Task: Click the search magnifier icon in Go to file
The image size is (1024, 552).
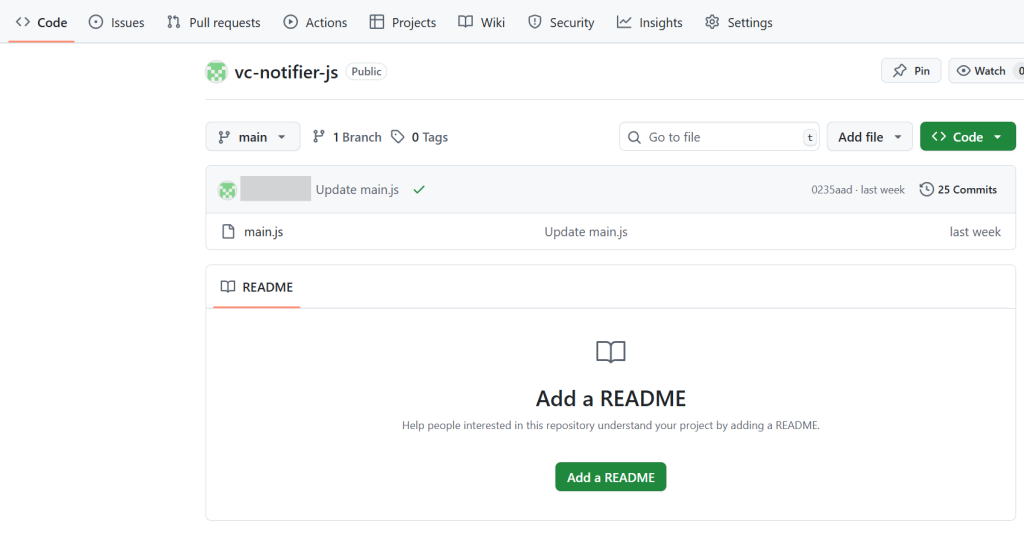Action: pyautogui.click(x=634, y=137)
